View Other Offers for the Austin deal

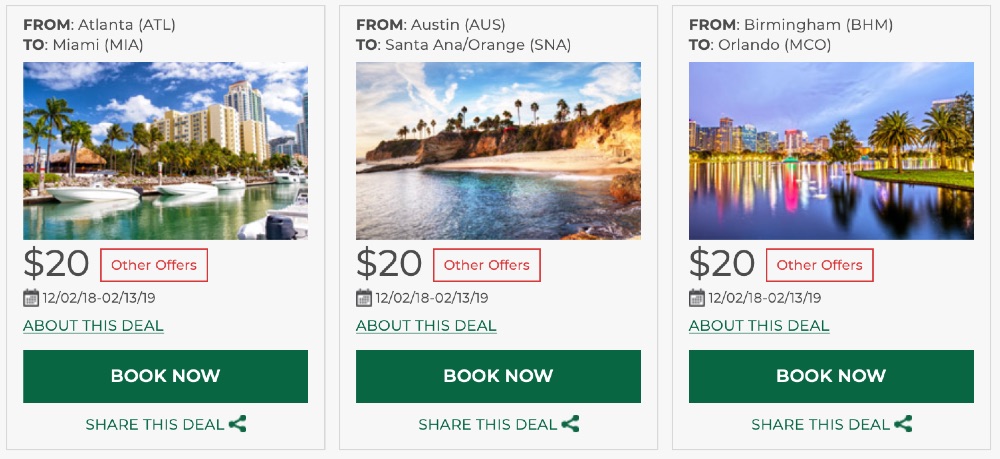point(487,265)
